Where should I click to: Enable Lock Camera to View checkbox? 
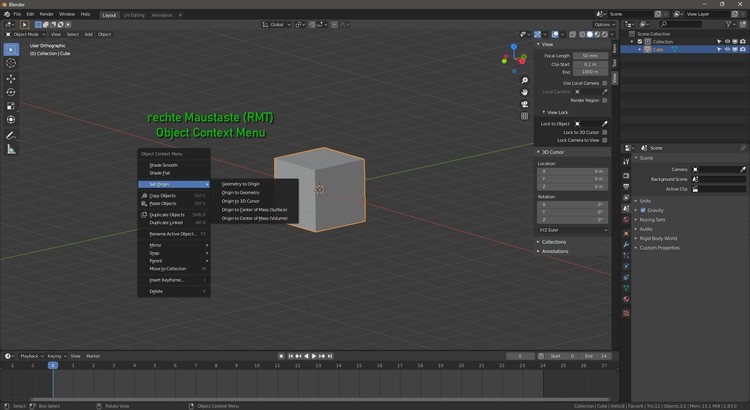[605, 140]
